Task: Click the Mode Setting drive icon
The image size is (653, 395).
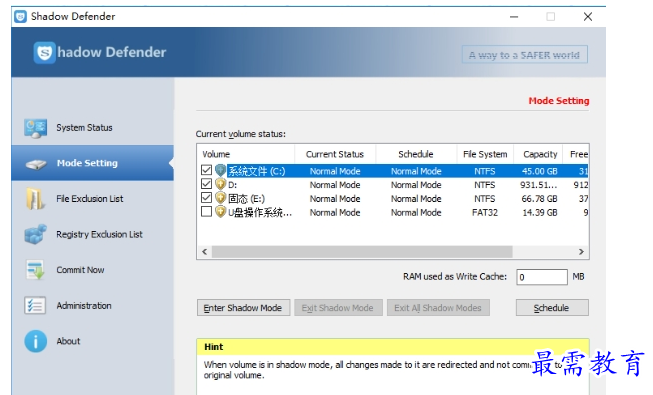Action: 36,164
